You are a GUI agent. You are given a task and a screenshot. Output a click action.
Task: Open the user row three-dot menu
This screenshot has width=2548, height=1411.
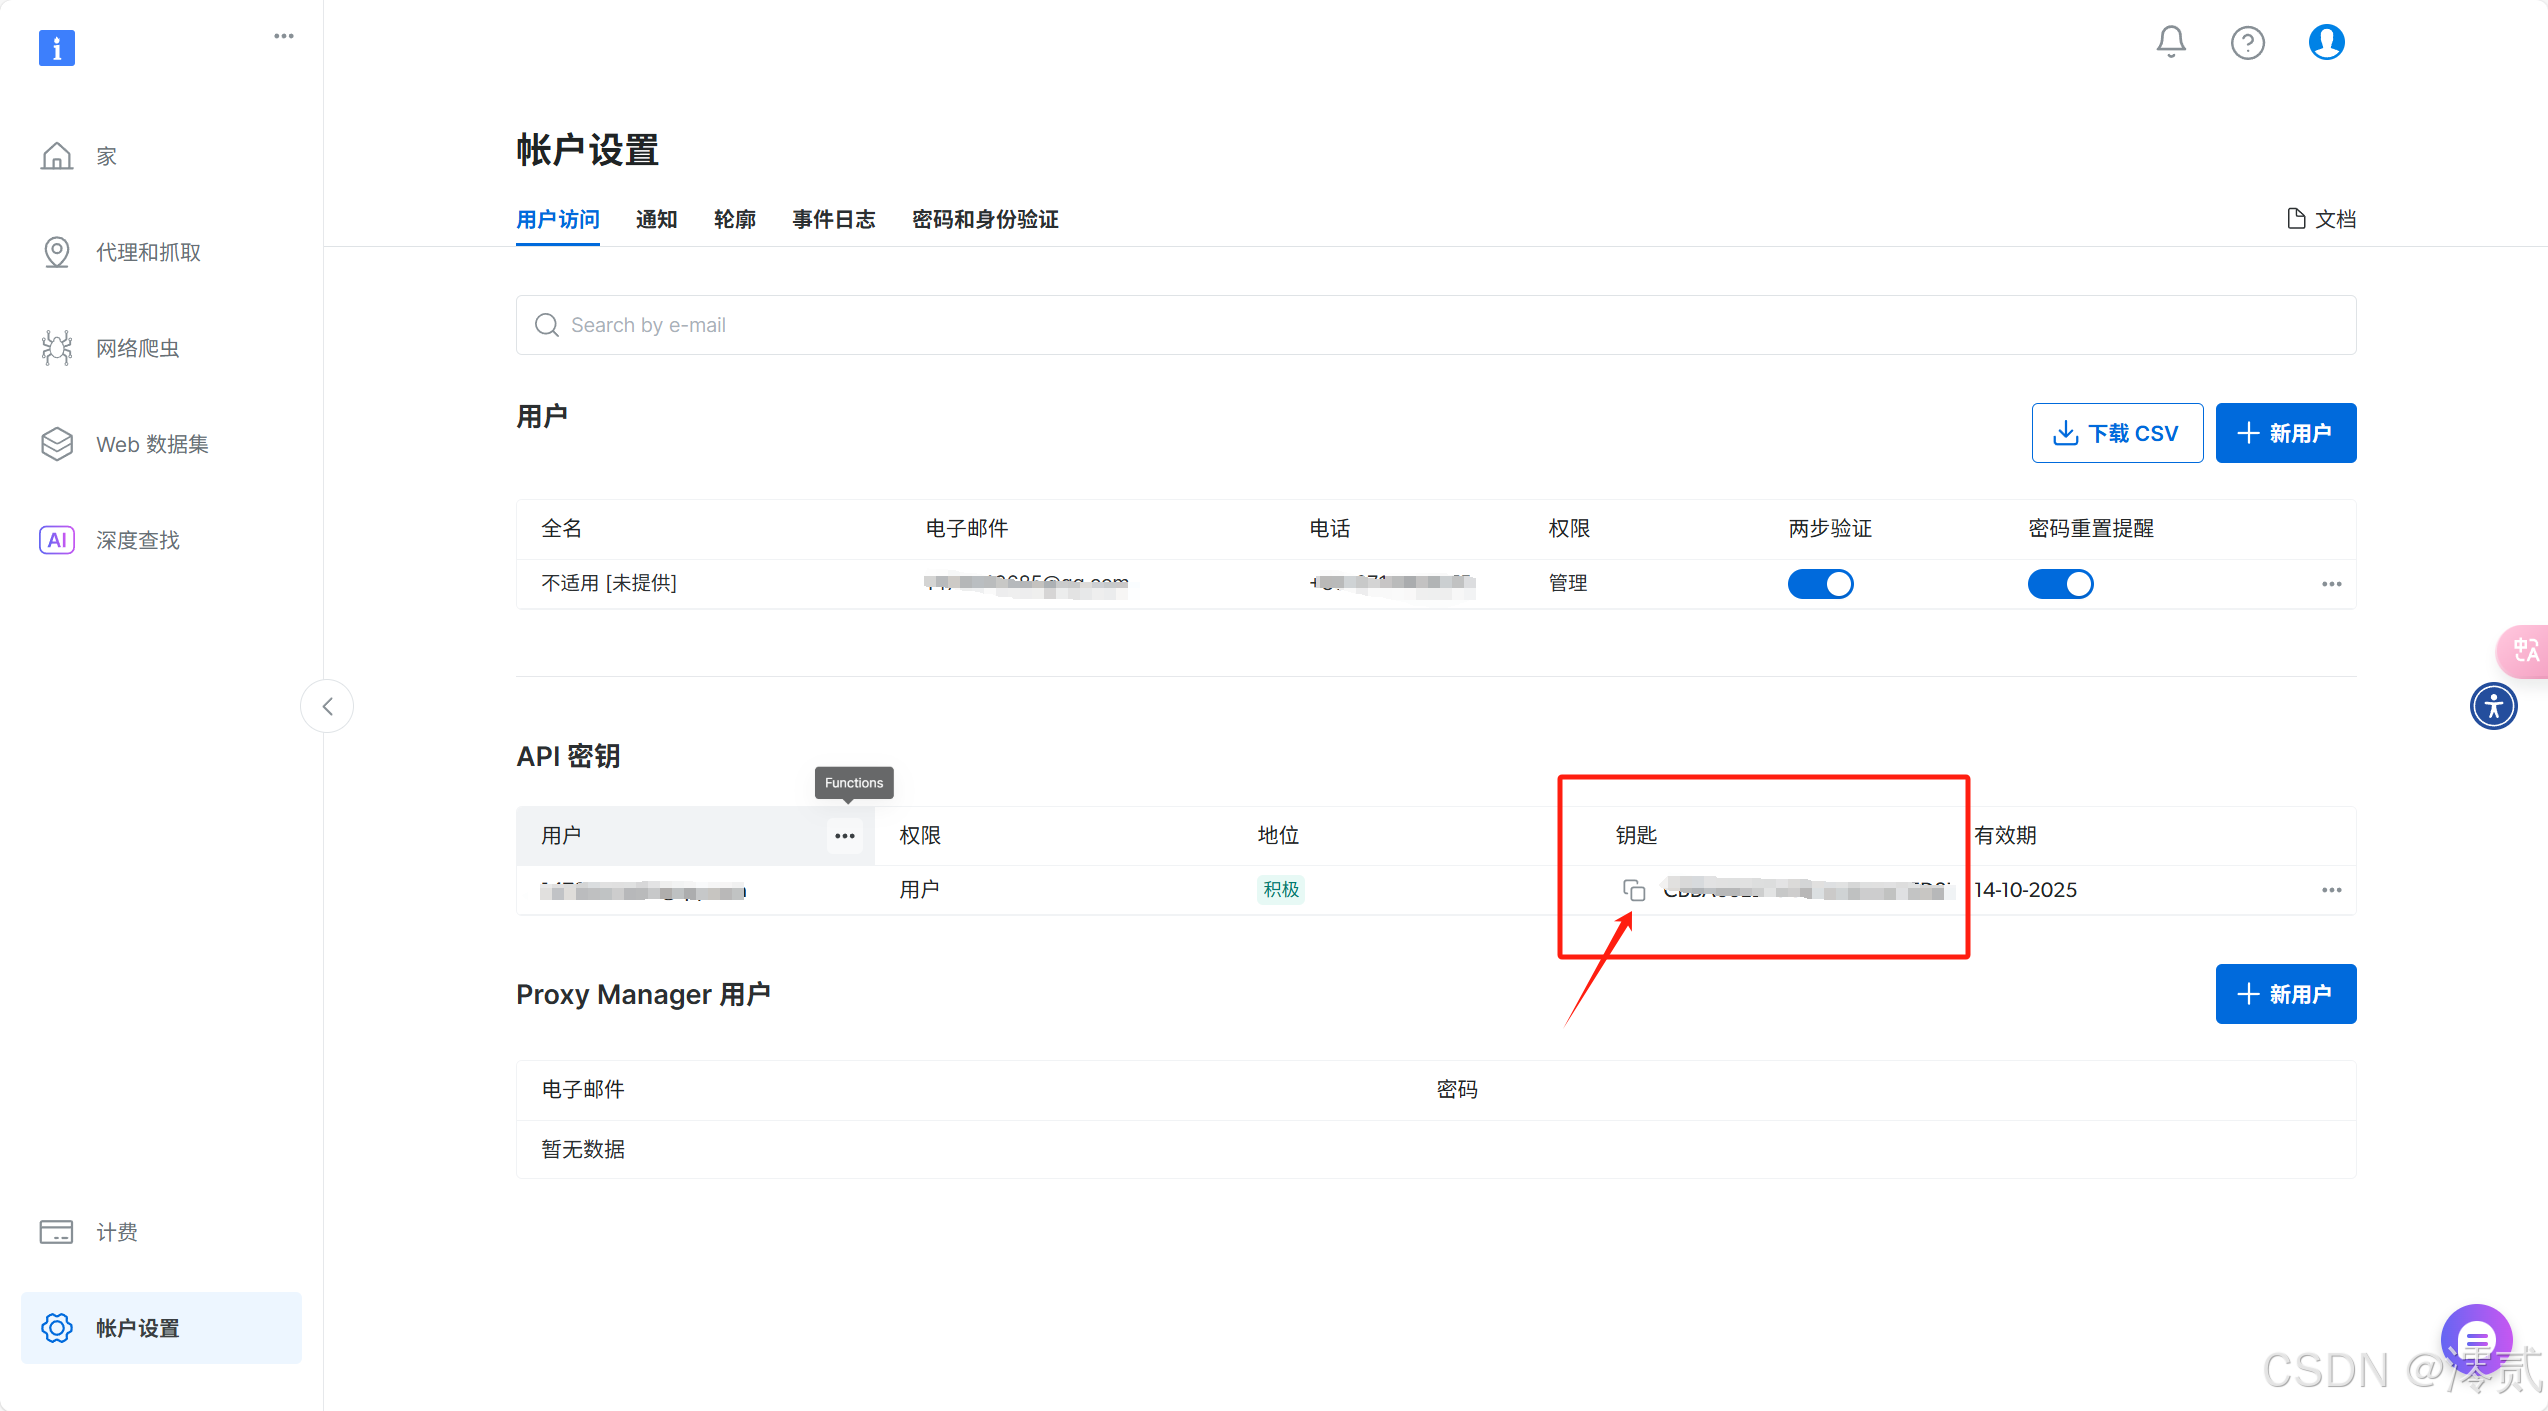2331,584
